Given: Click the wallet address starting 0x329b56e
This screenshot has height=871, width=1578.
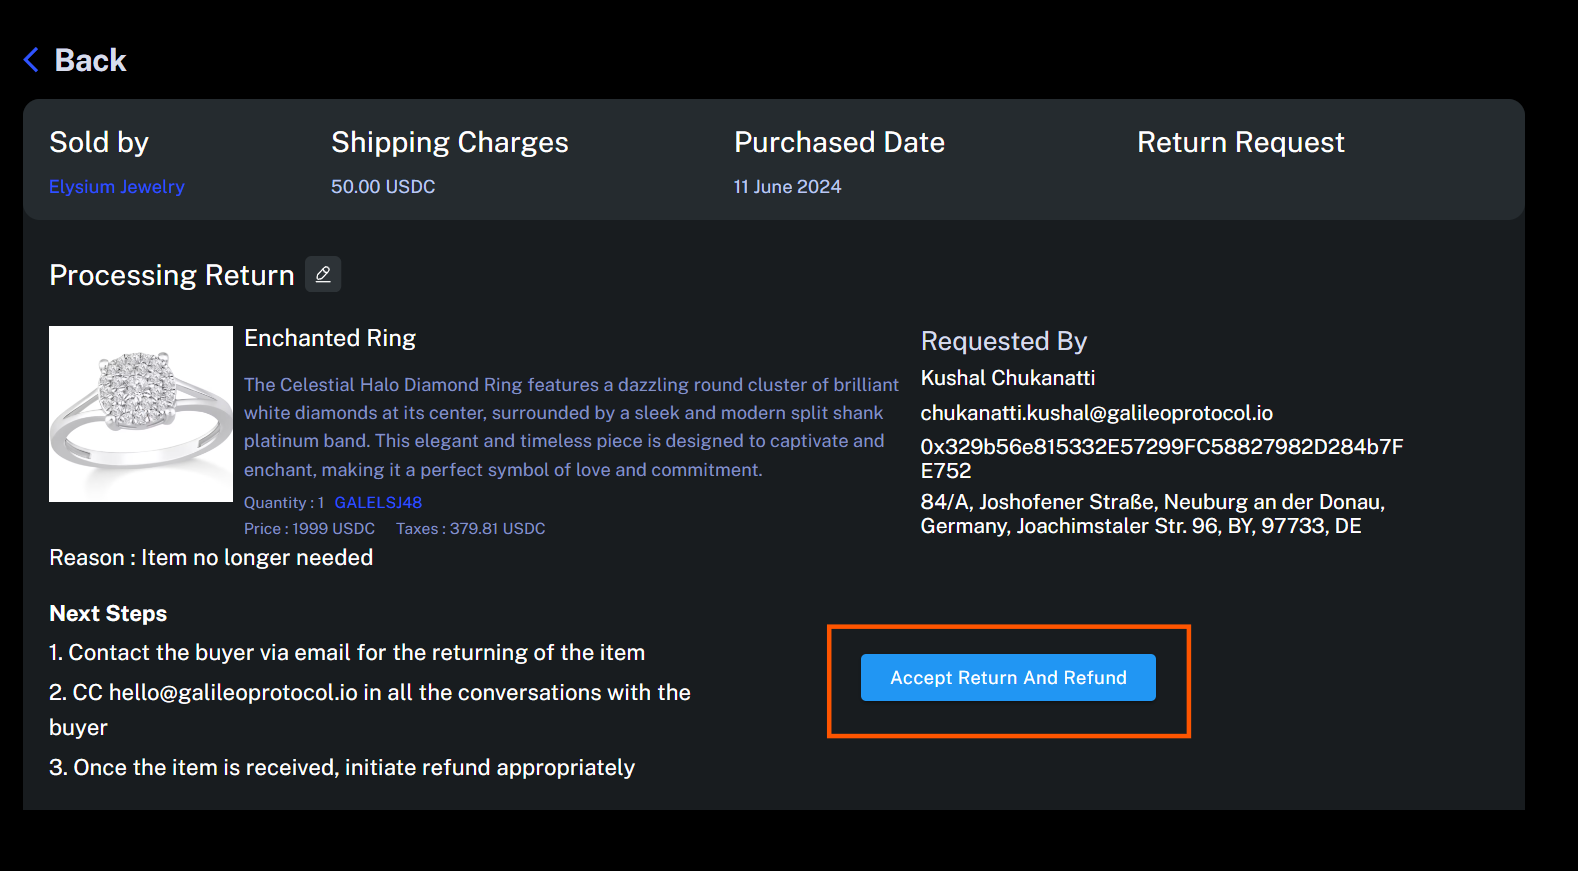Looking at the screenshot, I should [1162, 458].
